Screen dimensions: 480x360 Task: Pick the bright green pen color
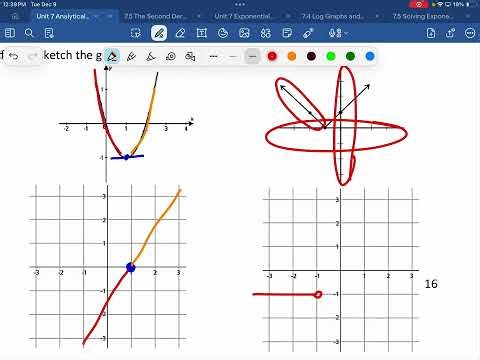[x=331, y=56]
